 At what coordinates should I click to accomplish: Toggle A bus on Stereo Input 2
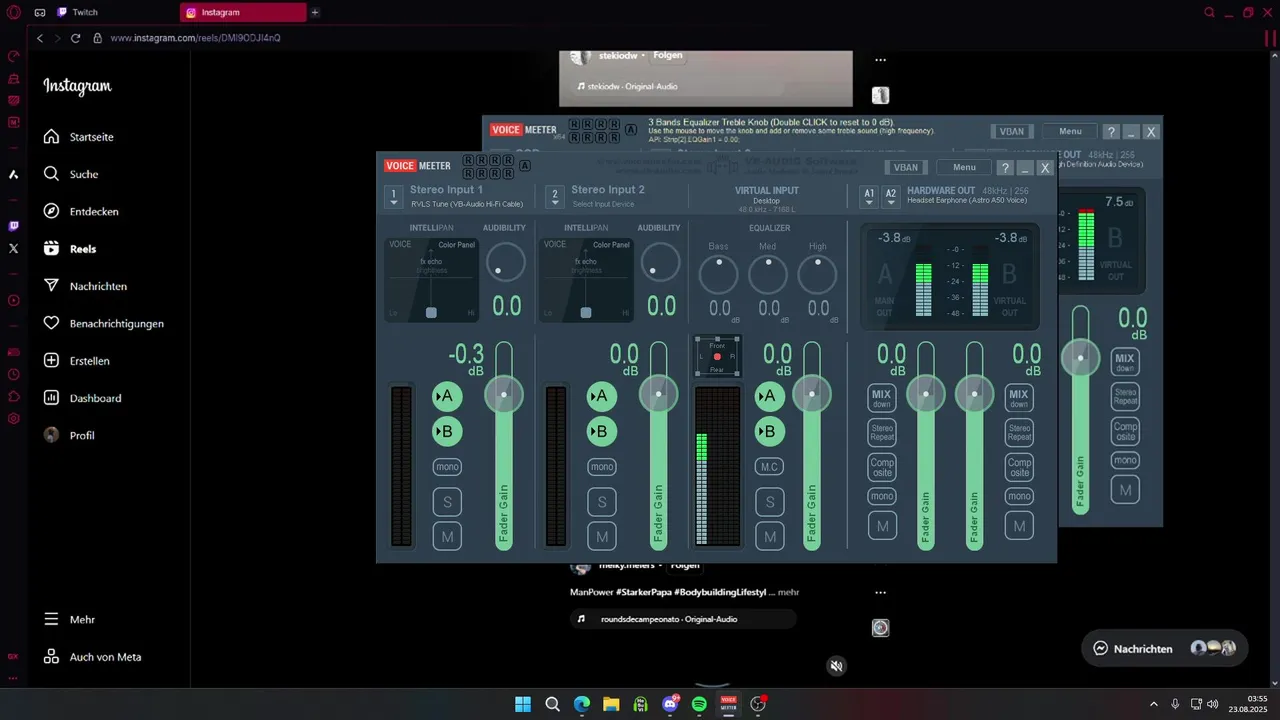click(x=602, y=396)
